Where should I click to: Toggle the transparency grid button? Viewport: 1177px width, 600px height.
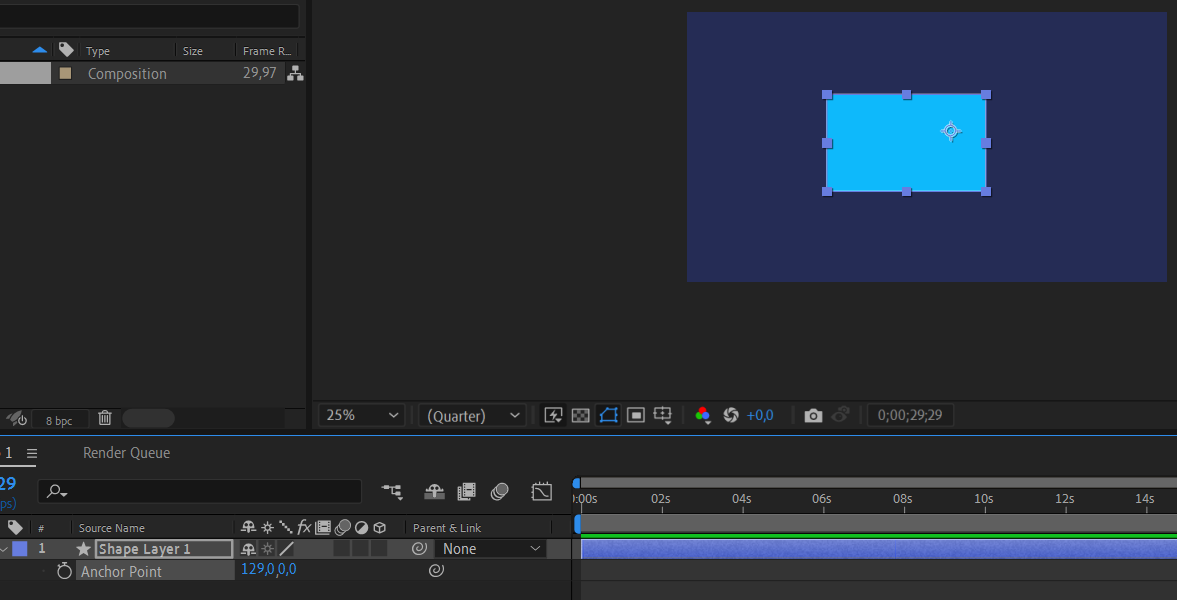(x=580, y=415)
